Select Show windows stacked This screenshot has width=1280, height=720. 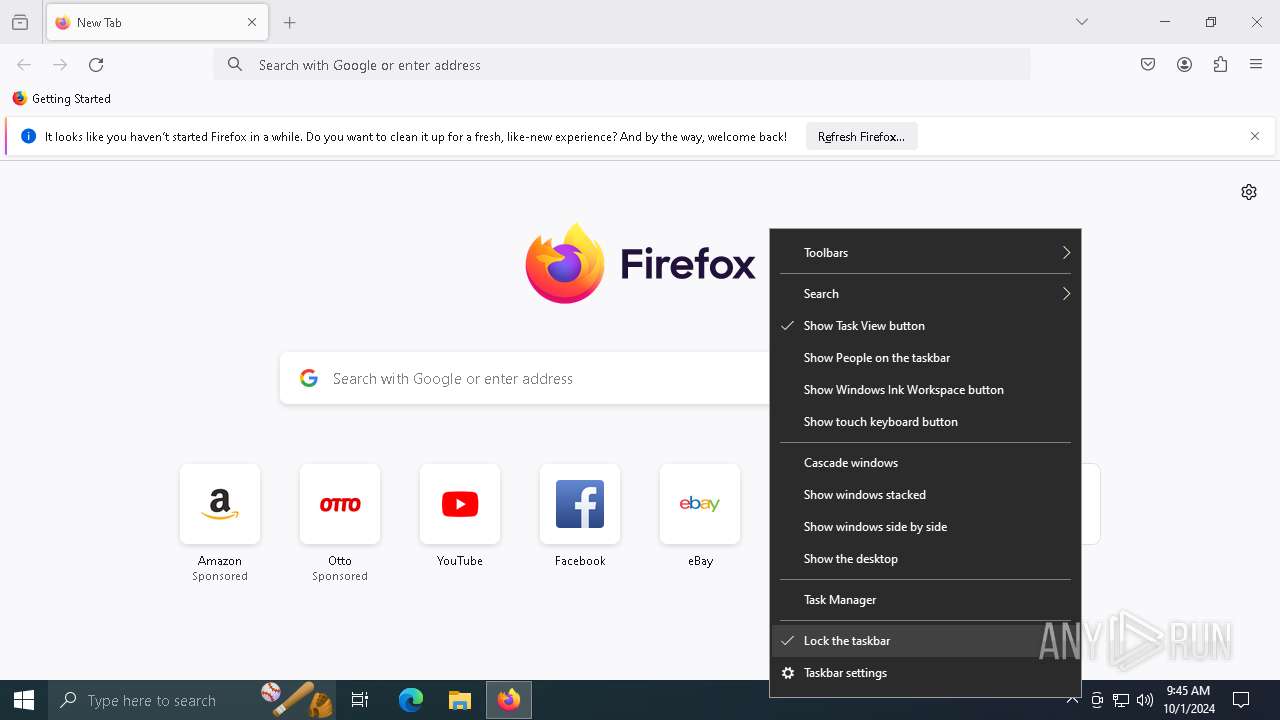[x=925, y=495]
